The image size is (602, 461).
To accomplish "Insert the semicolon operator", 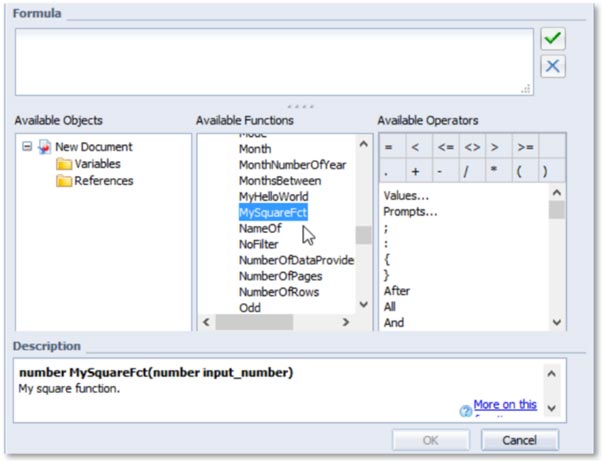I will pyautogui.click(x=386, y=228).
